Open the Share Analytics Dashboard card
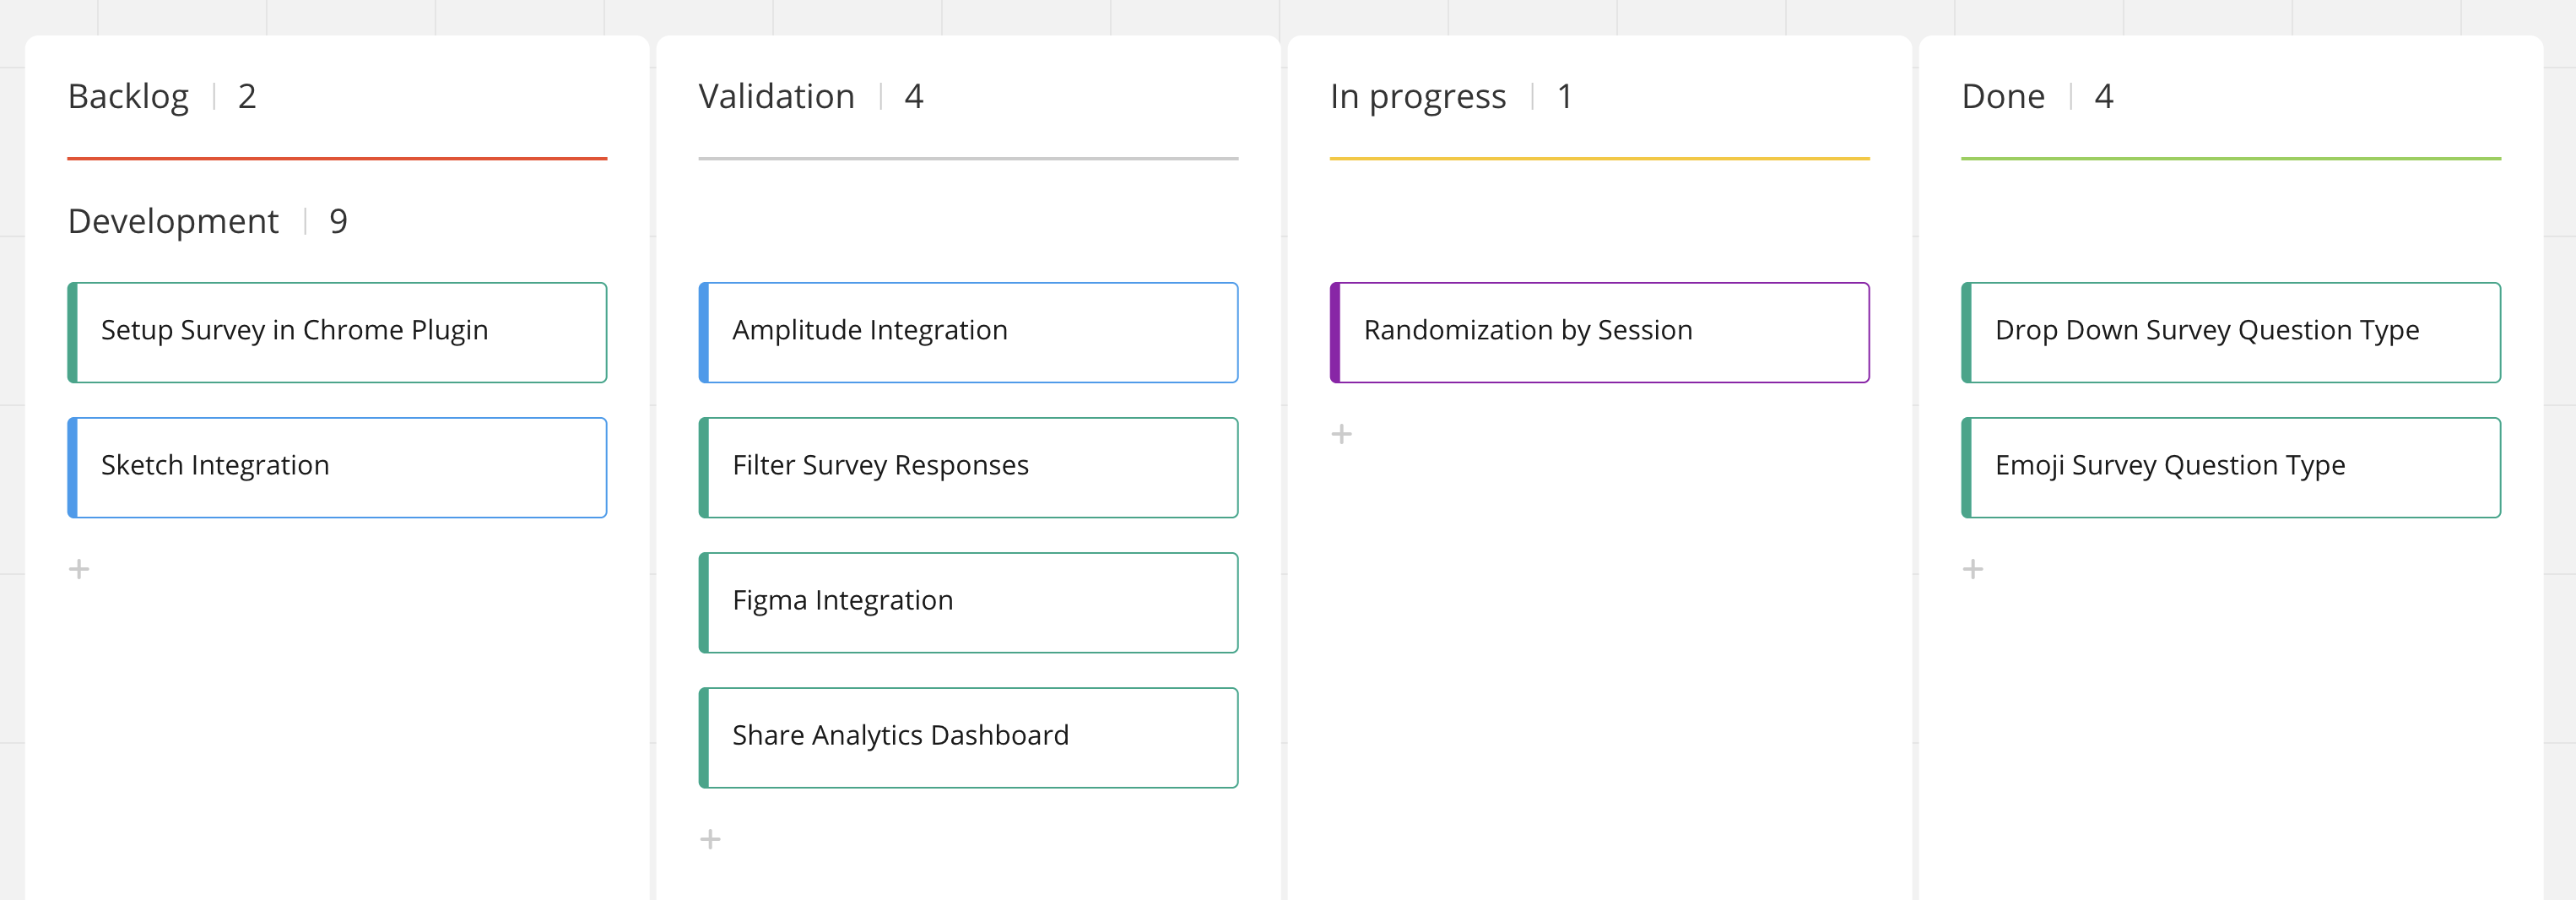The width and height of the screenshot is (2576, 900). 969,737
